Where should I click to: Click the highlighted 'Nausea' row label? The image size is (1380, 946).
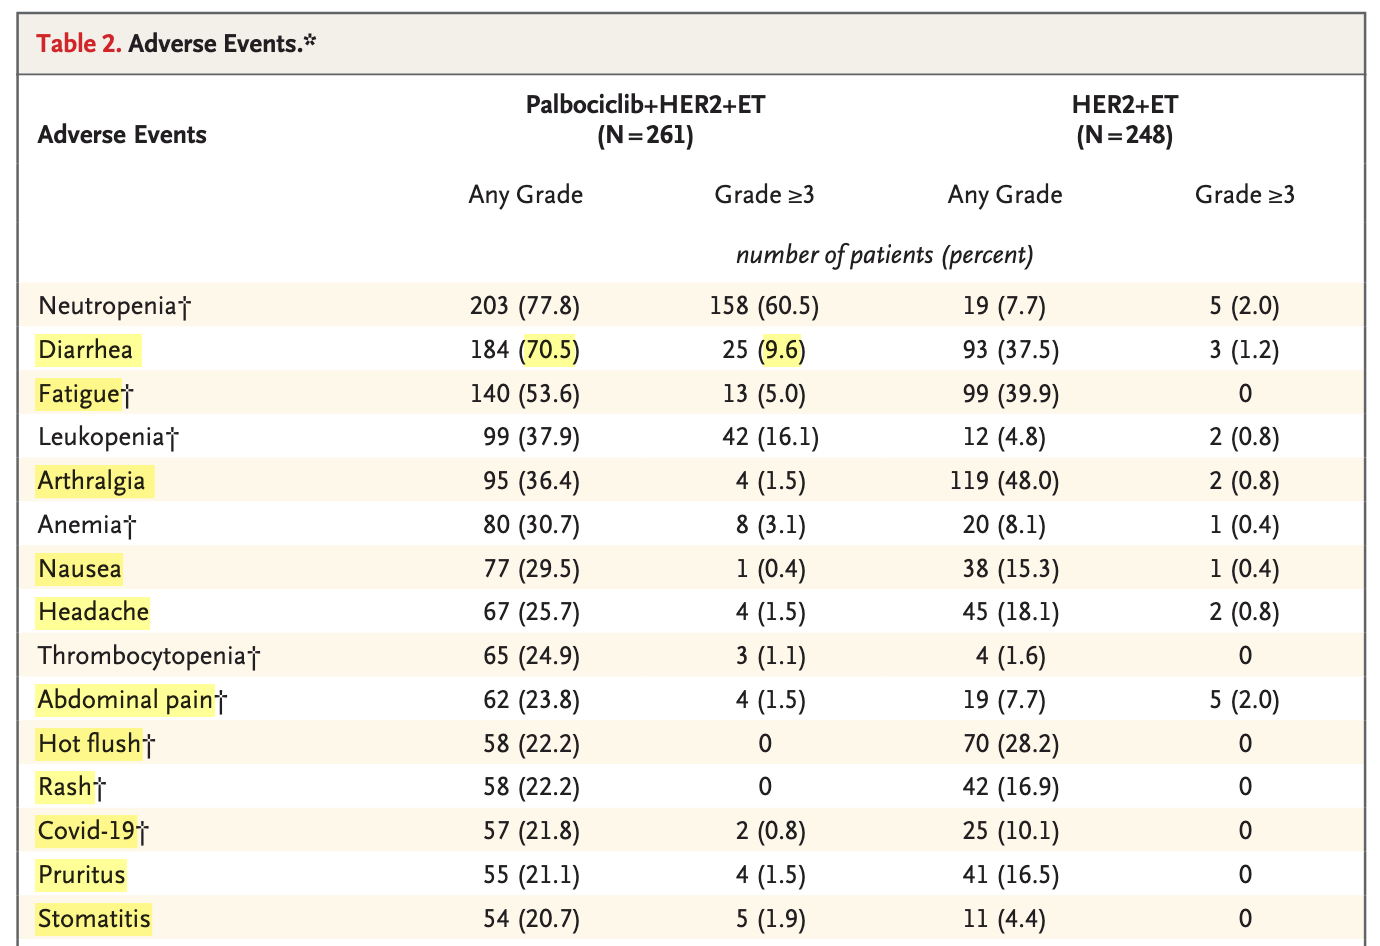(80, 569)
